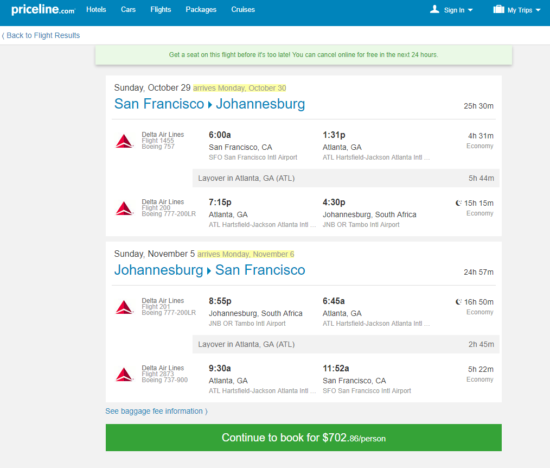
Task: Open Cruises in the top navigation
Action: pyautogui.click(x=243, y=9)
